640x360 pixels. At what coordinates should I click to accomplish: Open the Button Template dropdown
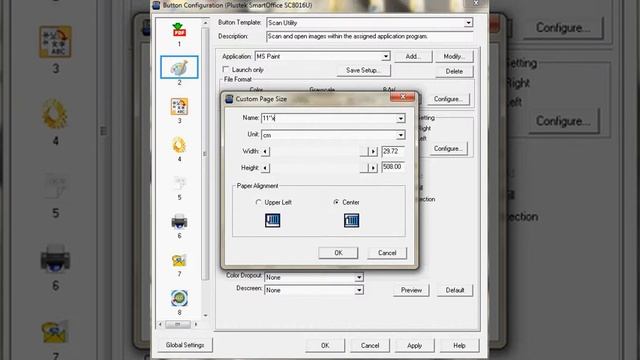[x=469, y=23]
